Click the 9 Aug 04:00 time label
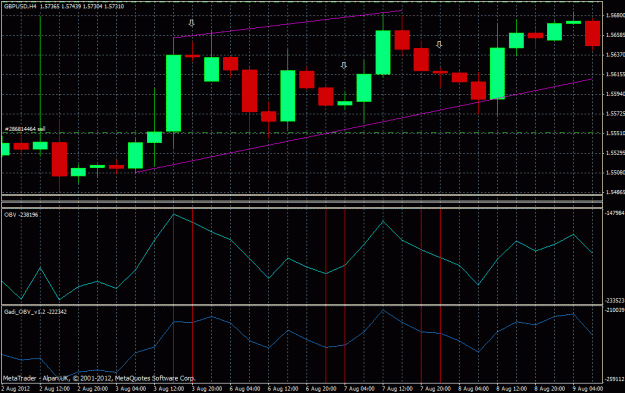 (588, 389)
